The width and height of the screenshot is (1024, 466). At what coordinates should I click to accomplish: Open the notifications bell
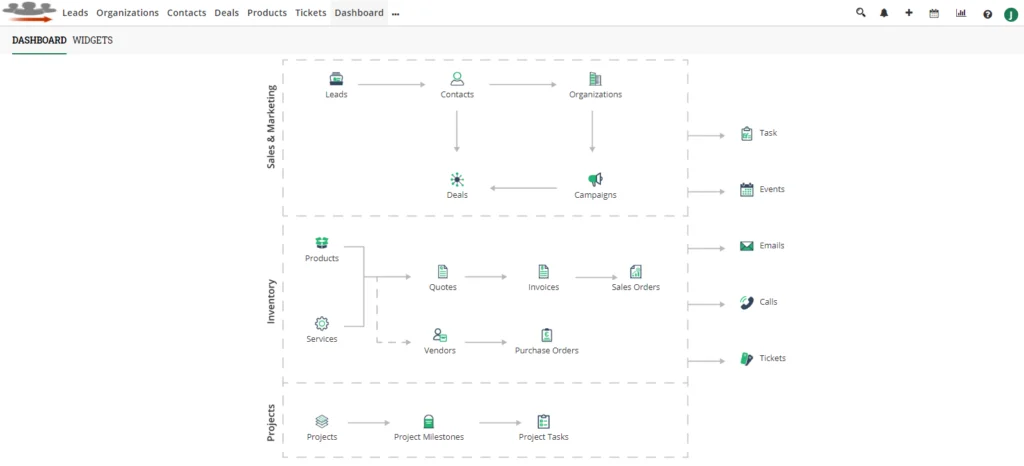tap(884, 13)
